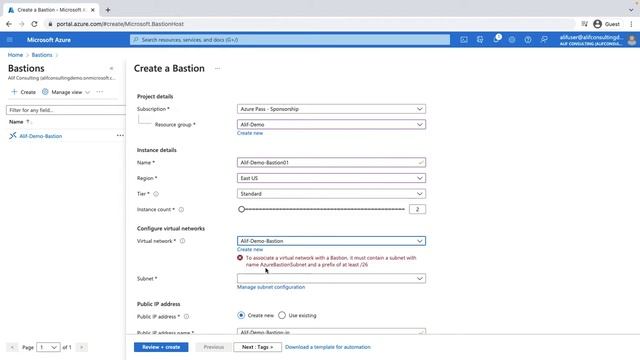This screenshot has height=360, width=640.
Task: Show the Tier info tooltip icon
Action: coord(156,194)
